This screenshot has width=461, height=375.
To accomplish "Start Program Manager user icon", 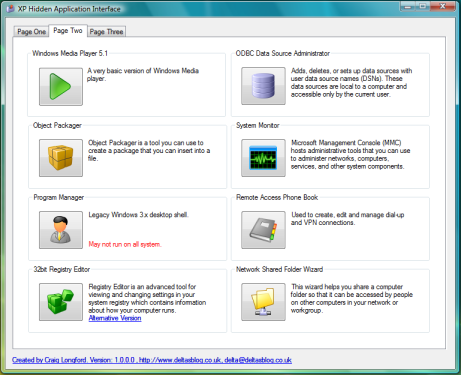I will 61,230.
